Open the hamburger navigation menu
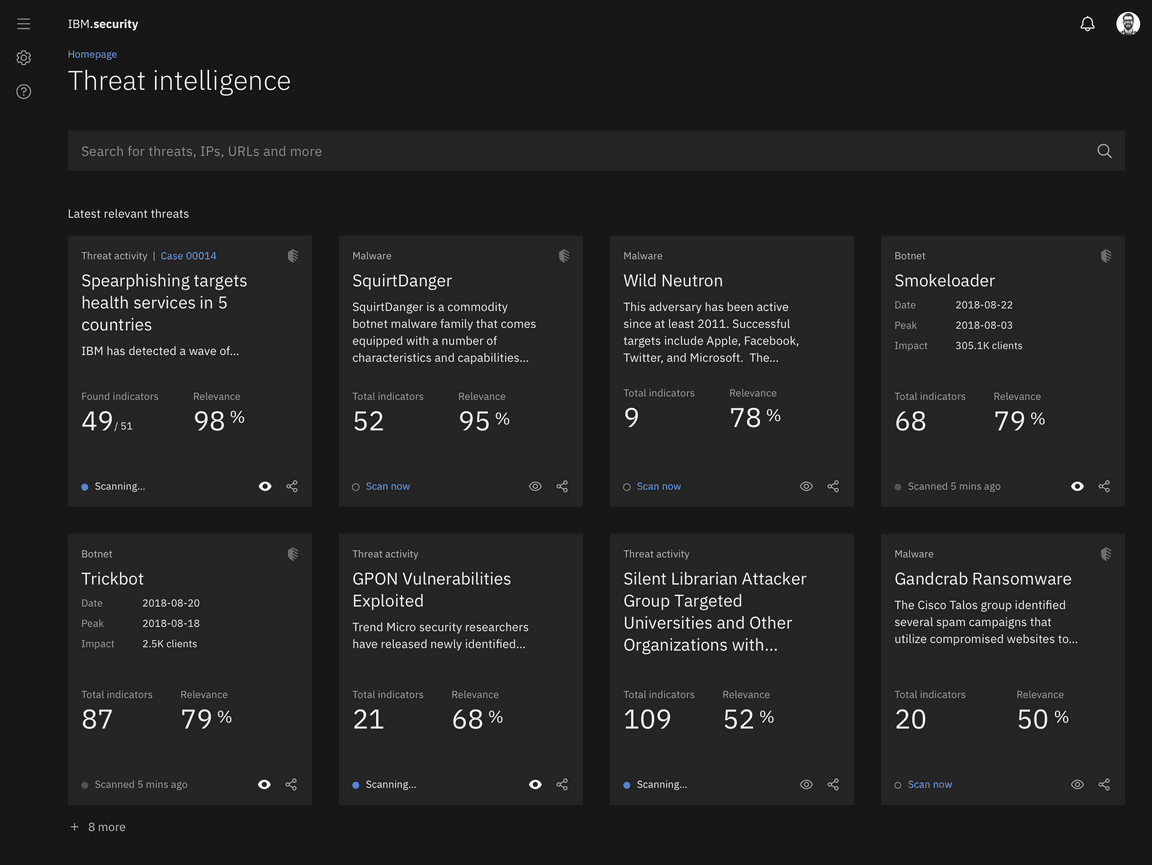Screen dimensions: 1152x865 click(24, 24)
